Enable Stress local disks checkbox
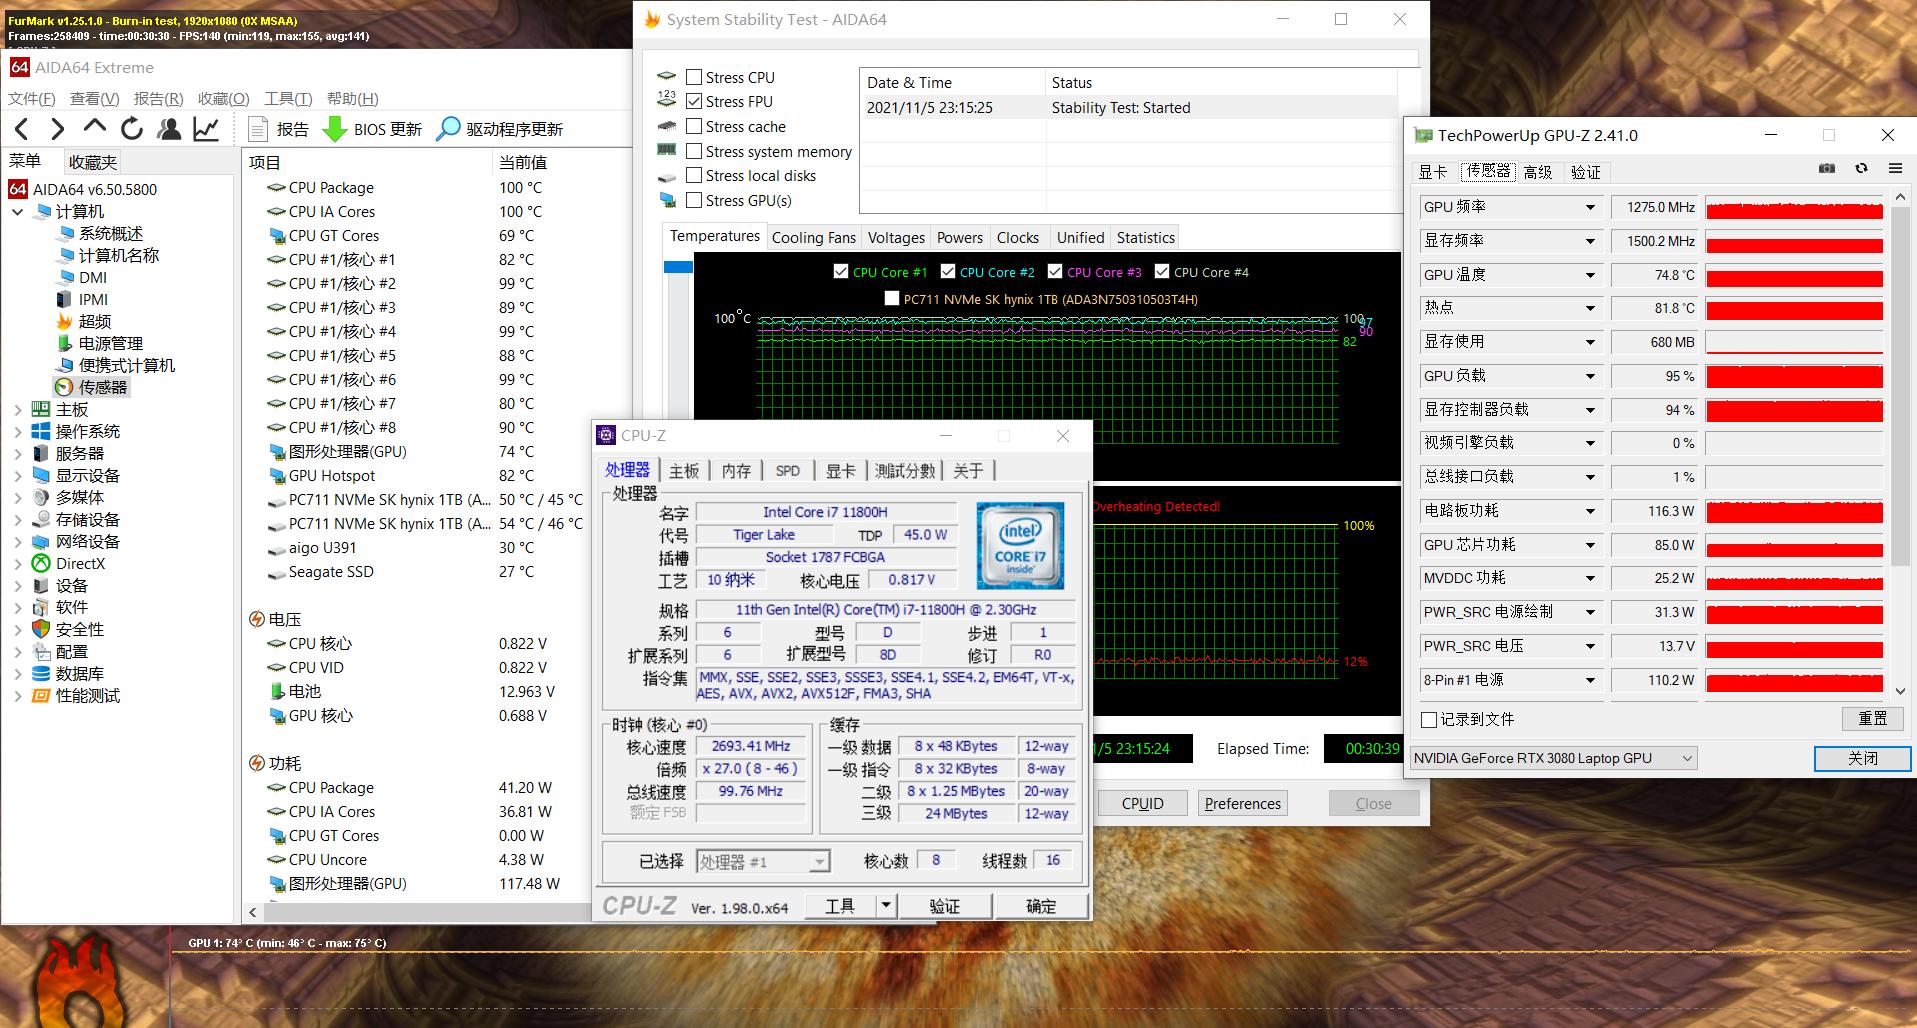 coord(694,175)
